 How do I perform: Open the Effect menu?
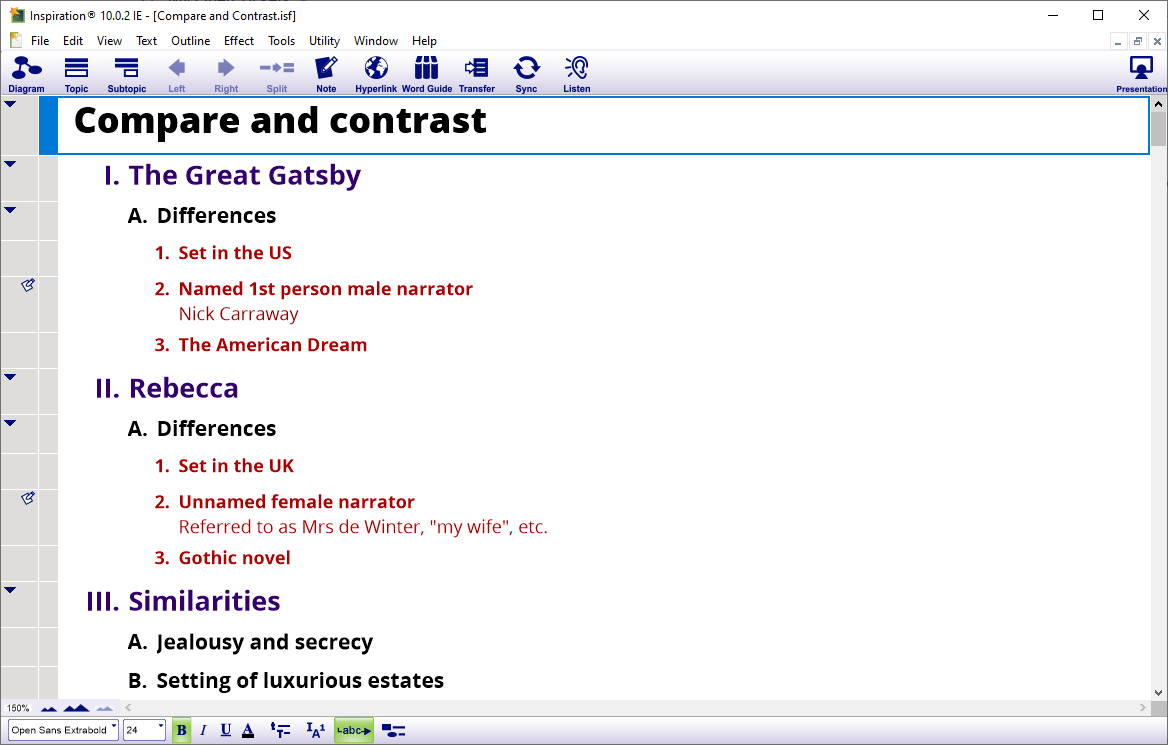pos(239,40)
